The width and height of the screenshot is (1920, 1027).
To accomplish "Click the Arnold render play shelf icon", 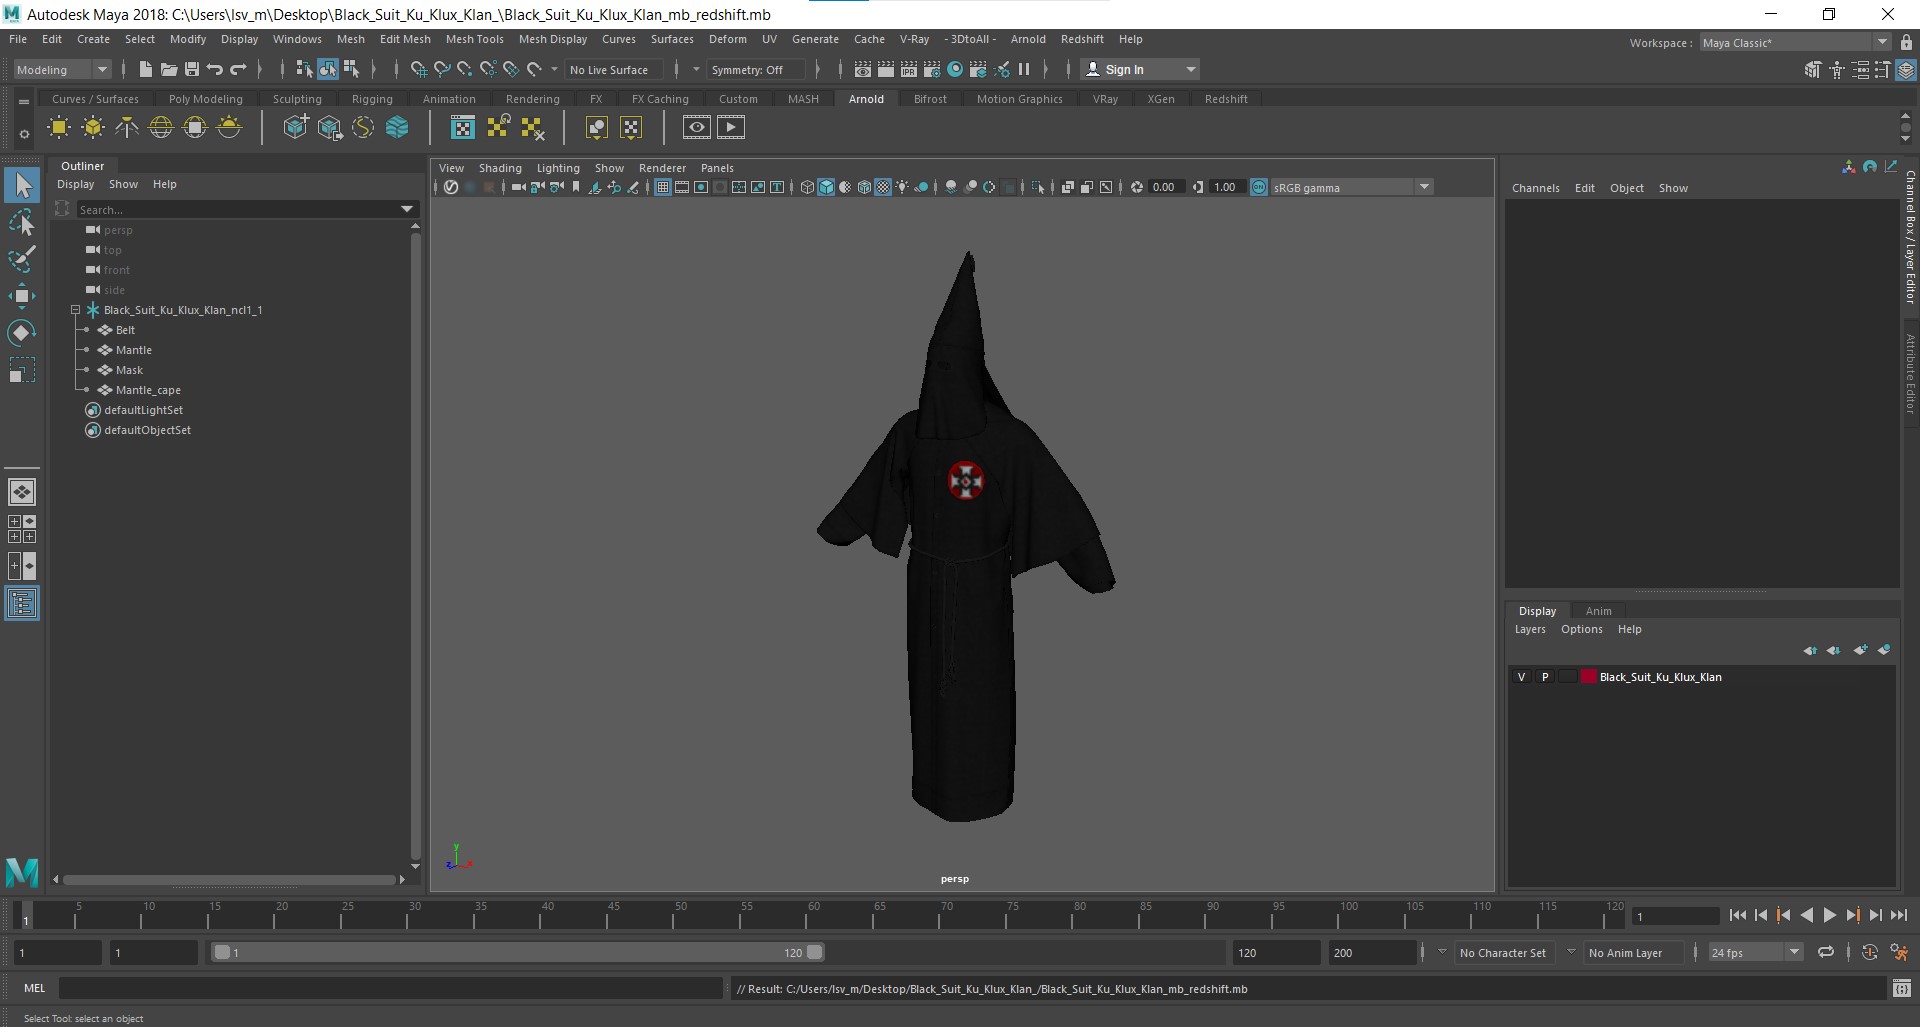I will pyautogui.click(x=731, y=127).
